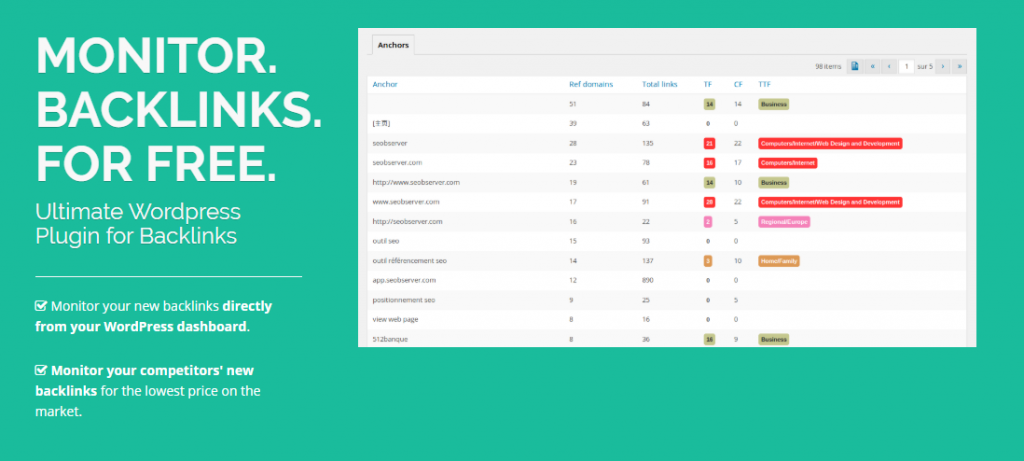The width and height of the screenshot is (1024, 461).
Task: Click the 'http://www.seobserver.com' anchor text
Action: (x=416, y=182)
